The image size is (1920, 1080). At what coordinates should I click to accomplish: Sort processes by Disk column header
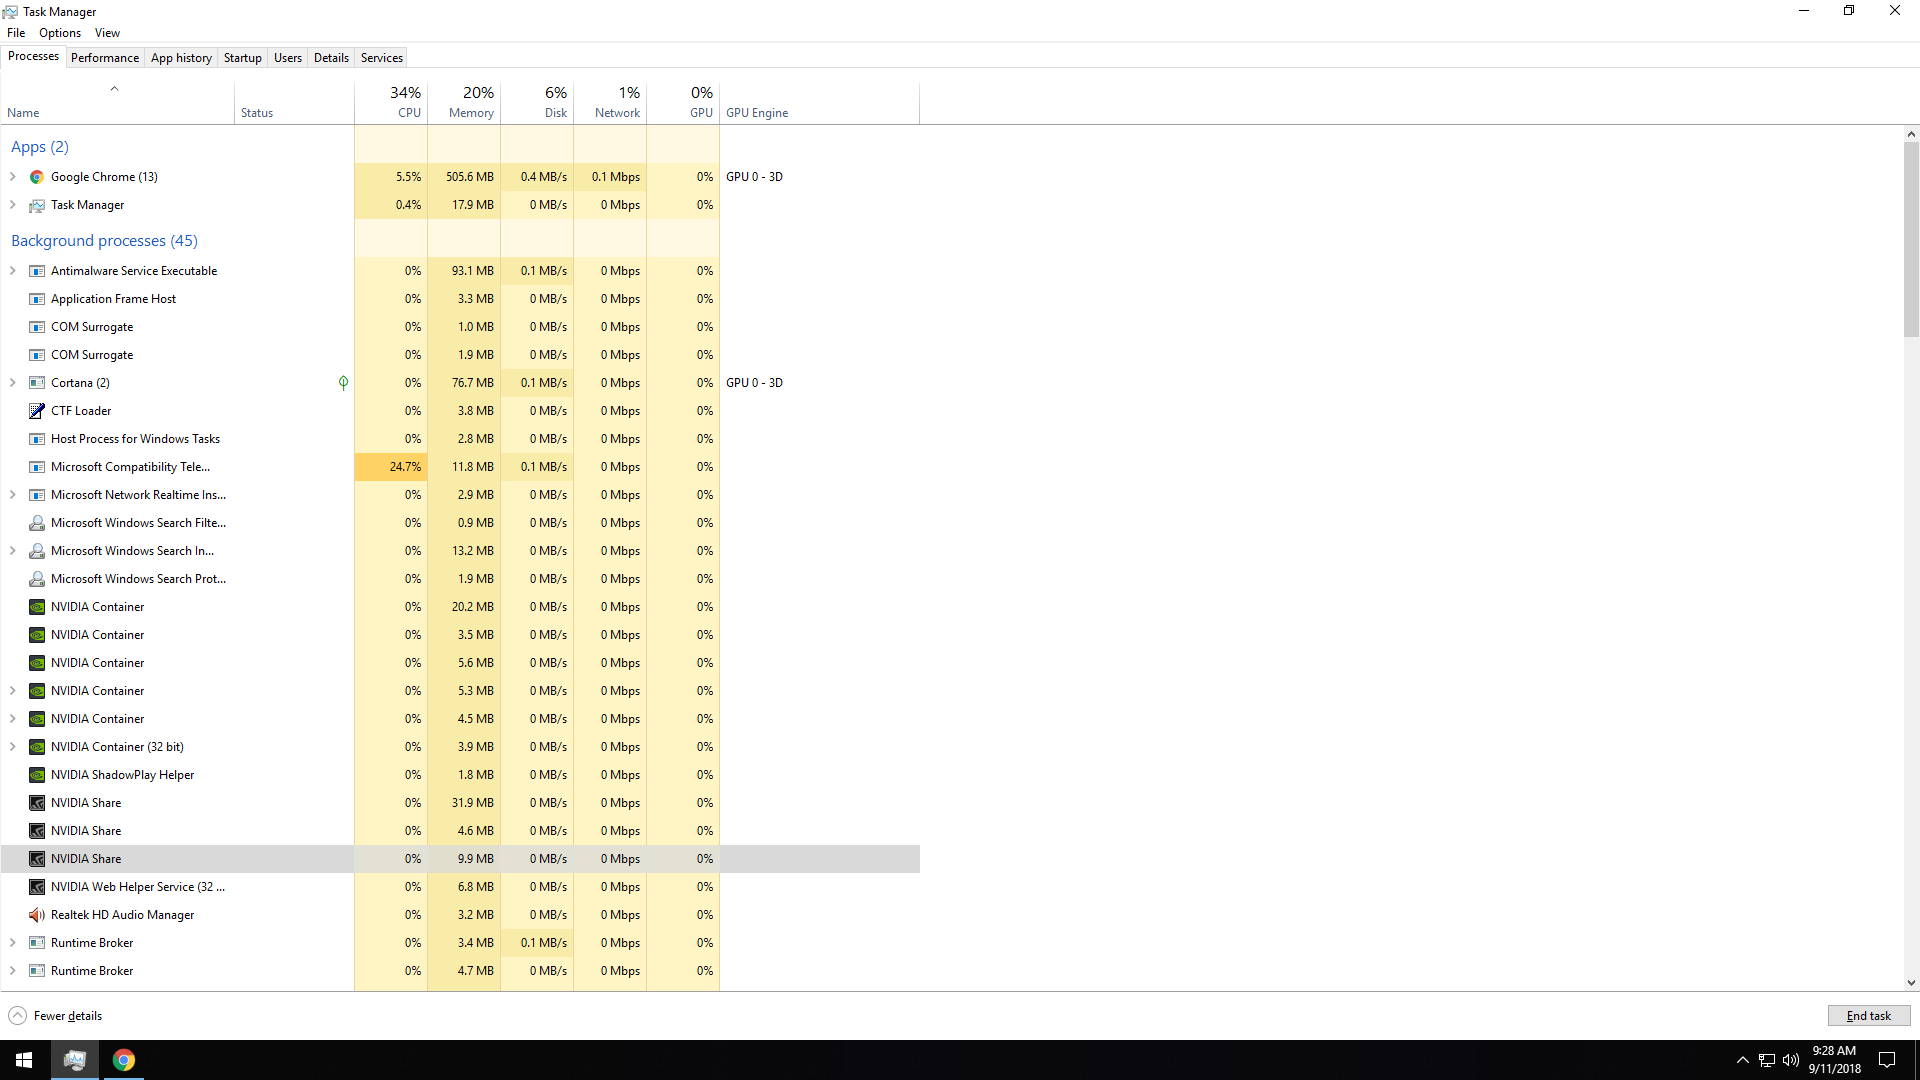click(537, 102)
